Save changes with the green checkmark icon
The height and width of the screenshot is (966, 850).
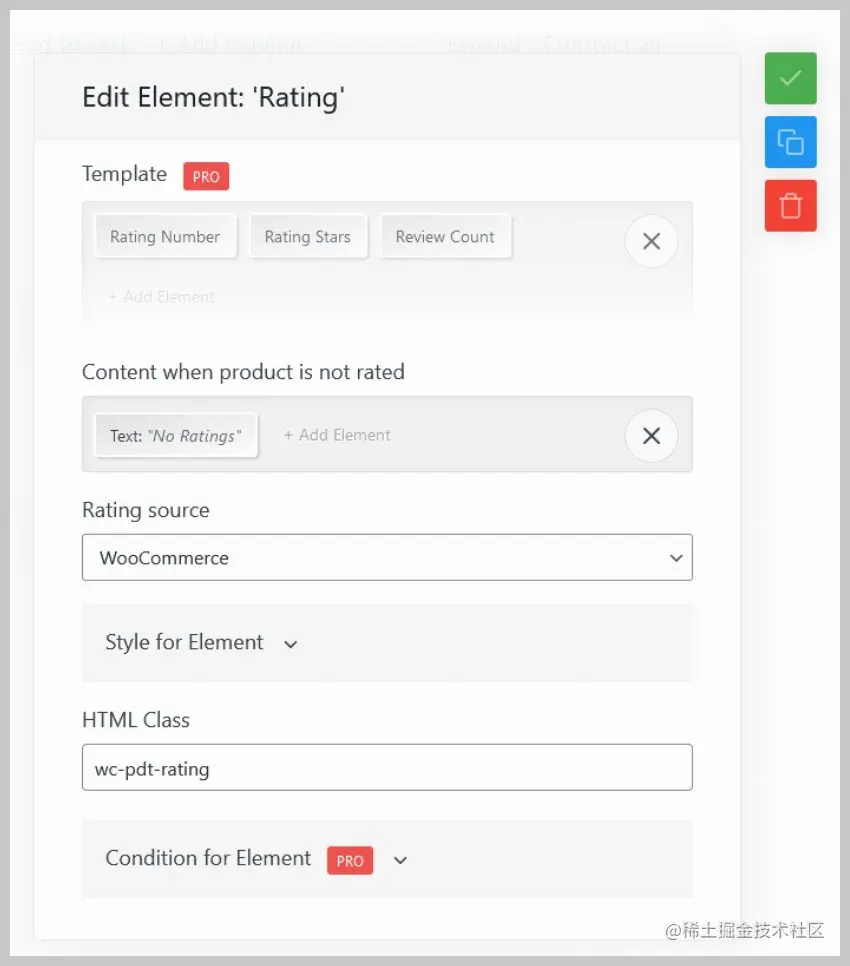tap(790, 78)
